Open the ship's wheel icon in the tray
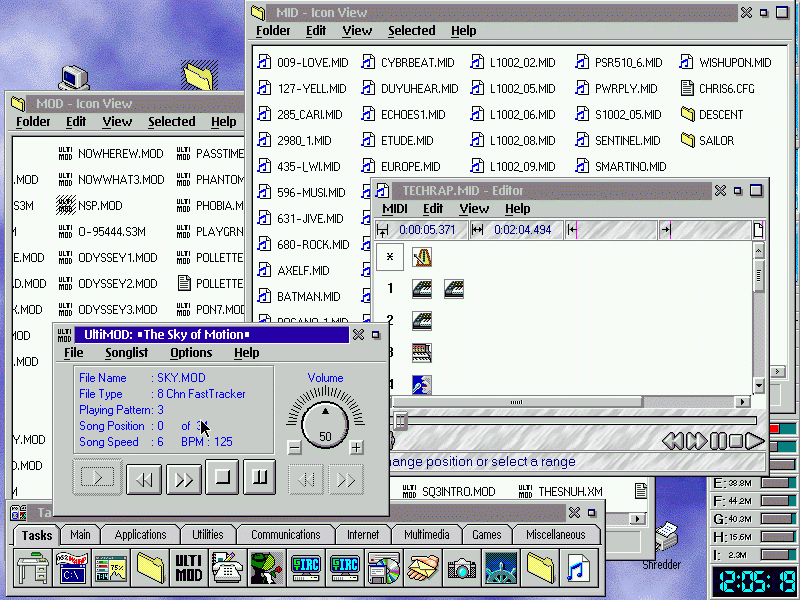 point(501,567)
